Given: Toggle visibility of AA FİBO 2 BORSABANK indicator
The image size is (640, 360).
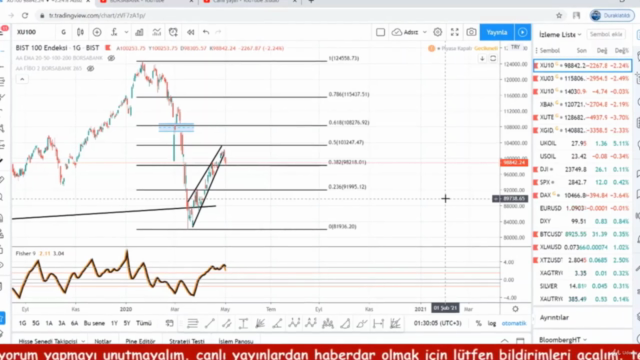Looking at the screenshot, I should coord(91,69).
